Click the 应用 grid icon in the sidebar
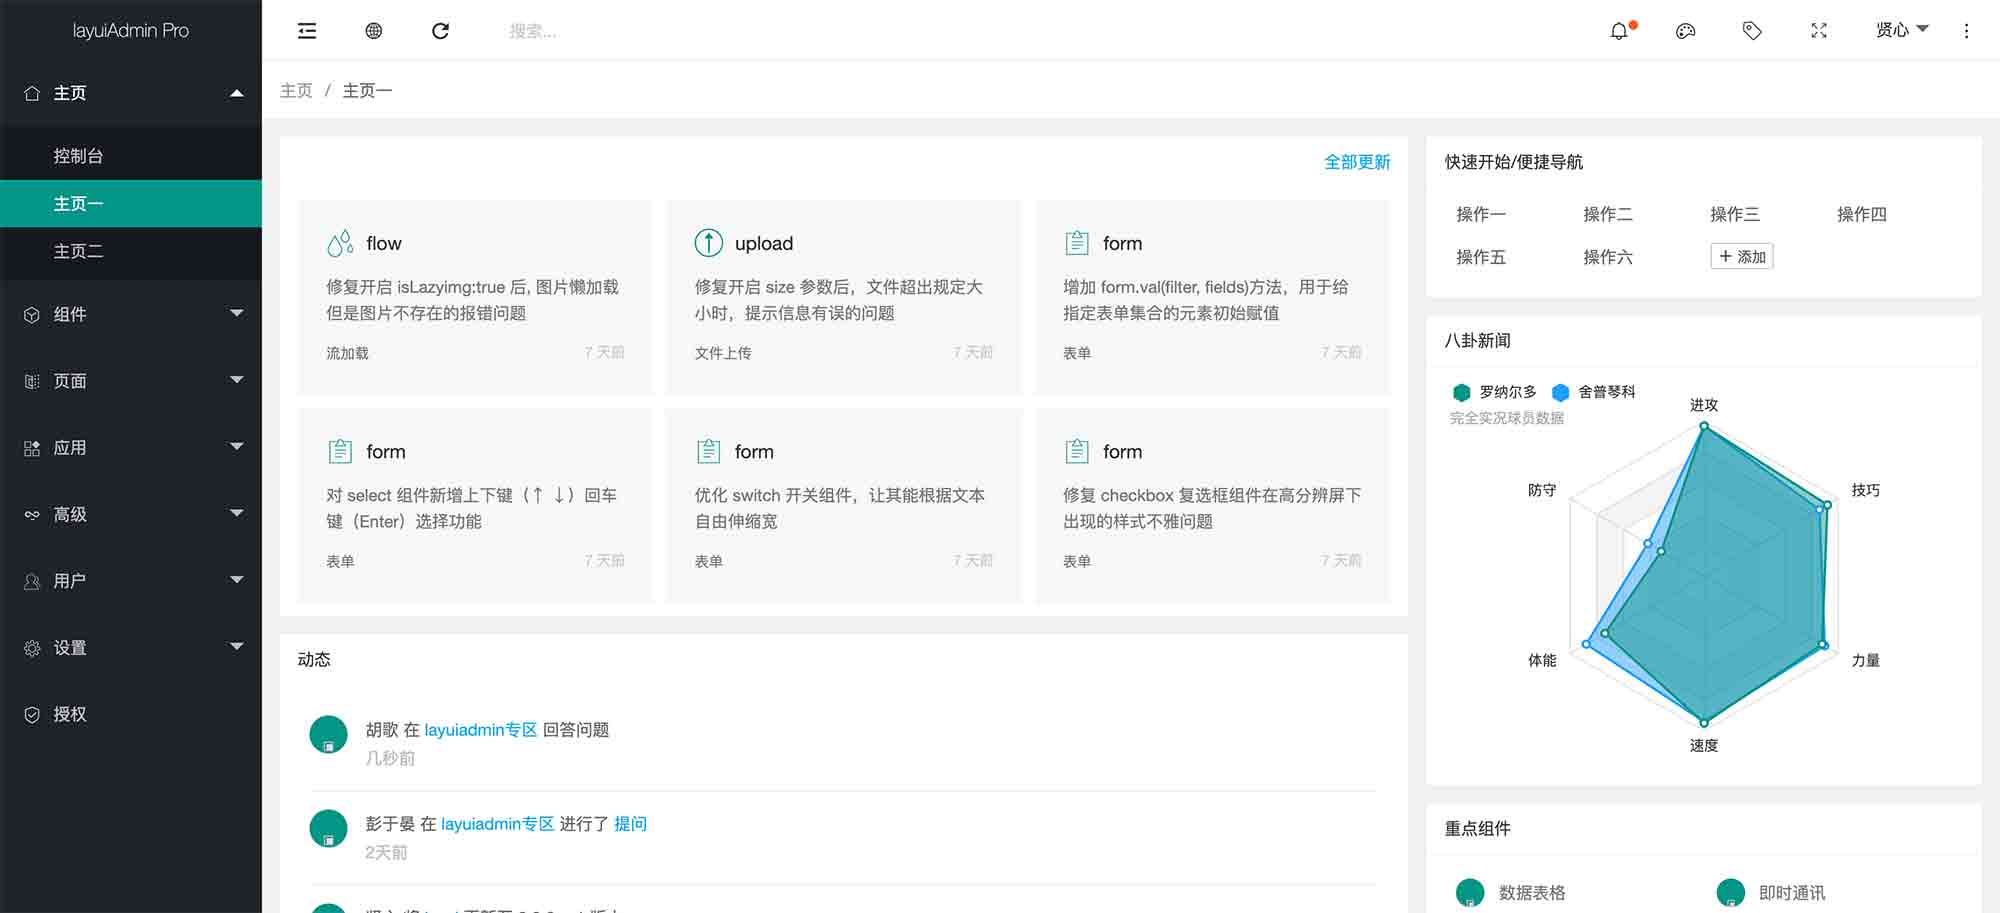The height and width of the screenshot is (913, 2000). (32, 448)
